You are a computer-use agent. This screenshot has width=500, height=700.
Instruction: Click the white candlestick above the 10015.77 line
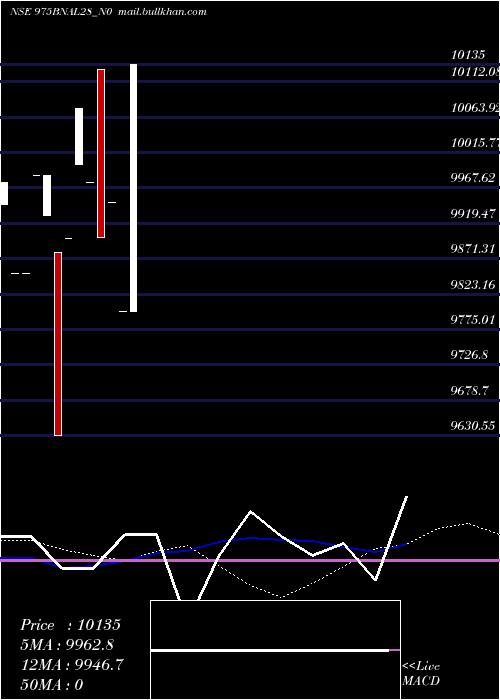[79, 137]
